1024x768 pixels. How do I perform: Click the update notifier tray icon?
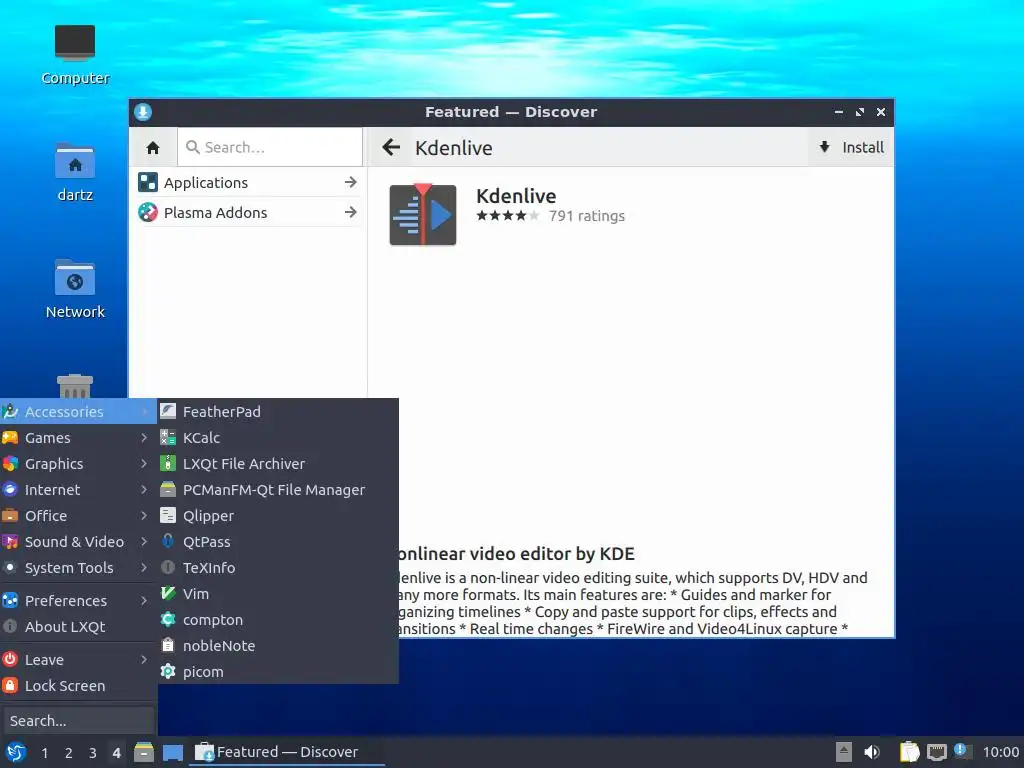coord(961,751)
